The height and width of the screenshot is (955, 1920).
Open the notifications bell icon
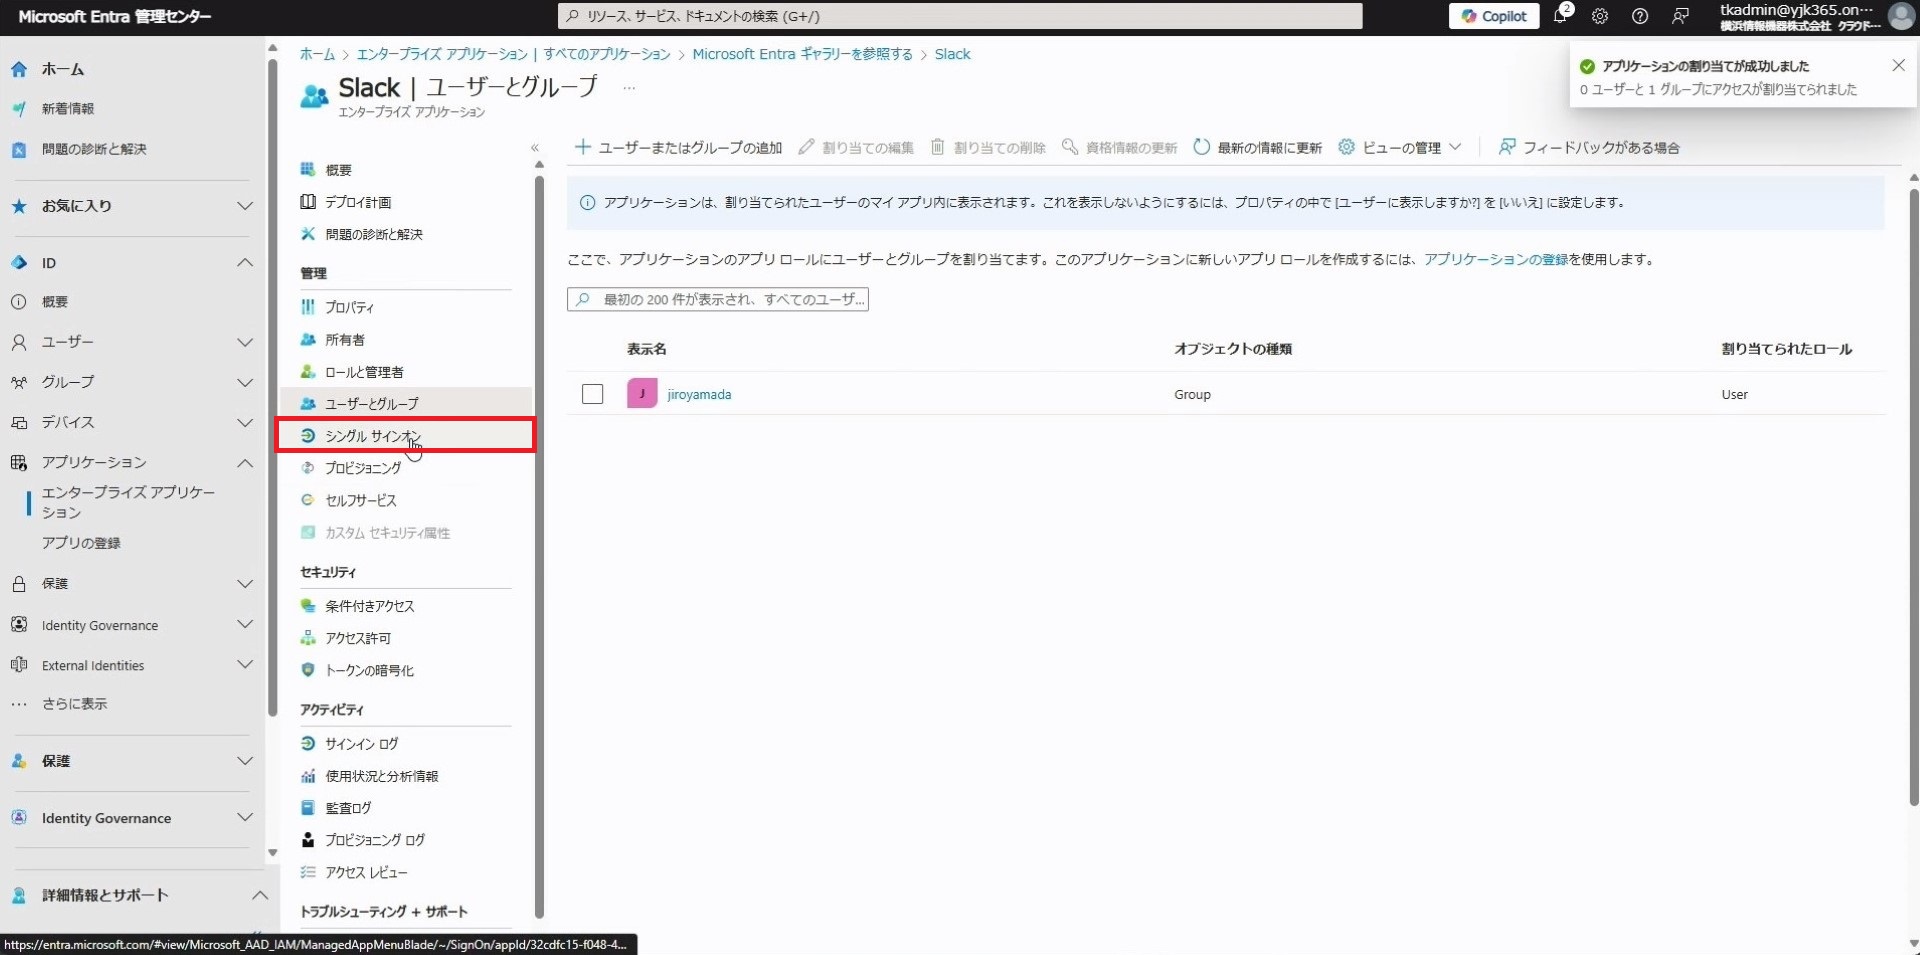(x=1560, y=16)
